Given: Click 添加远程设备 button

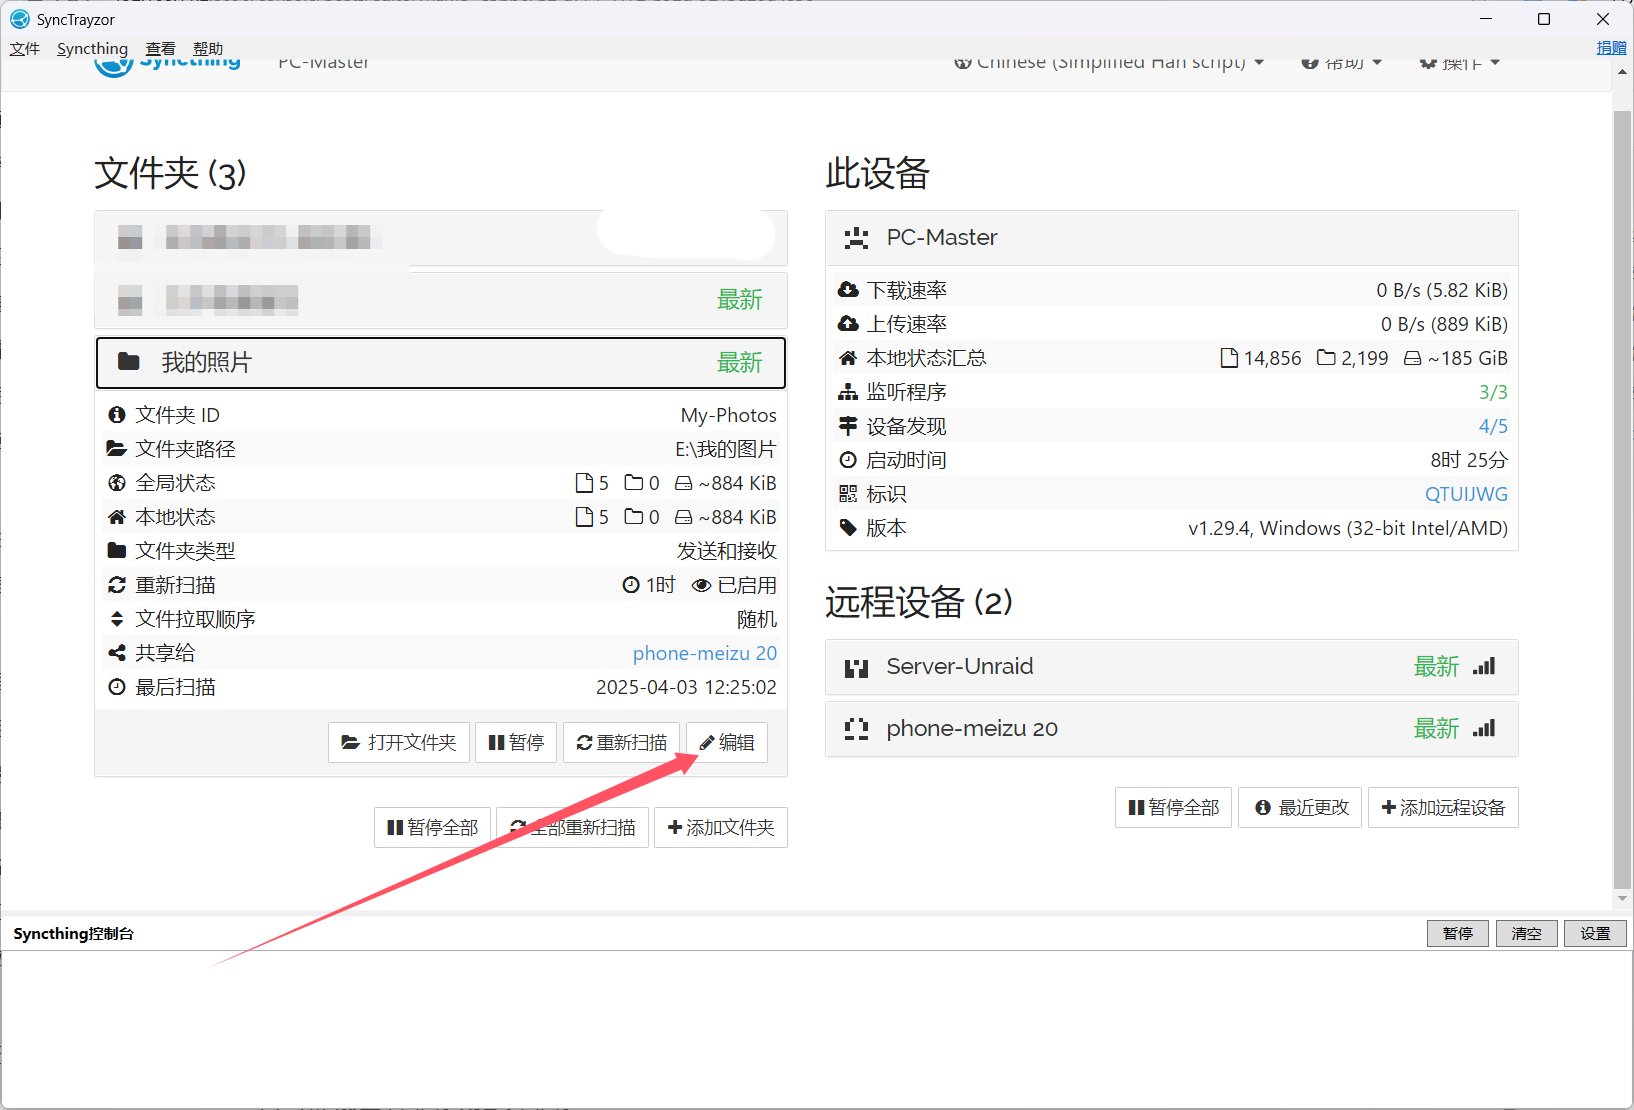Looking at the screenshot, I should [x=1442, y=807].
